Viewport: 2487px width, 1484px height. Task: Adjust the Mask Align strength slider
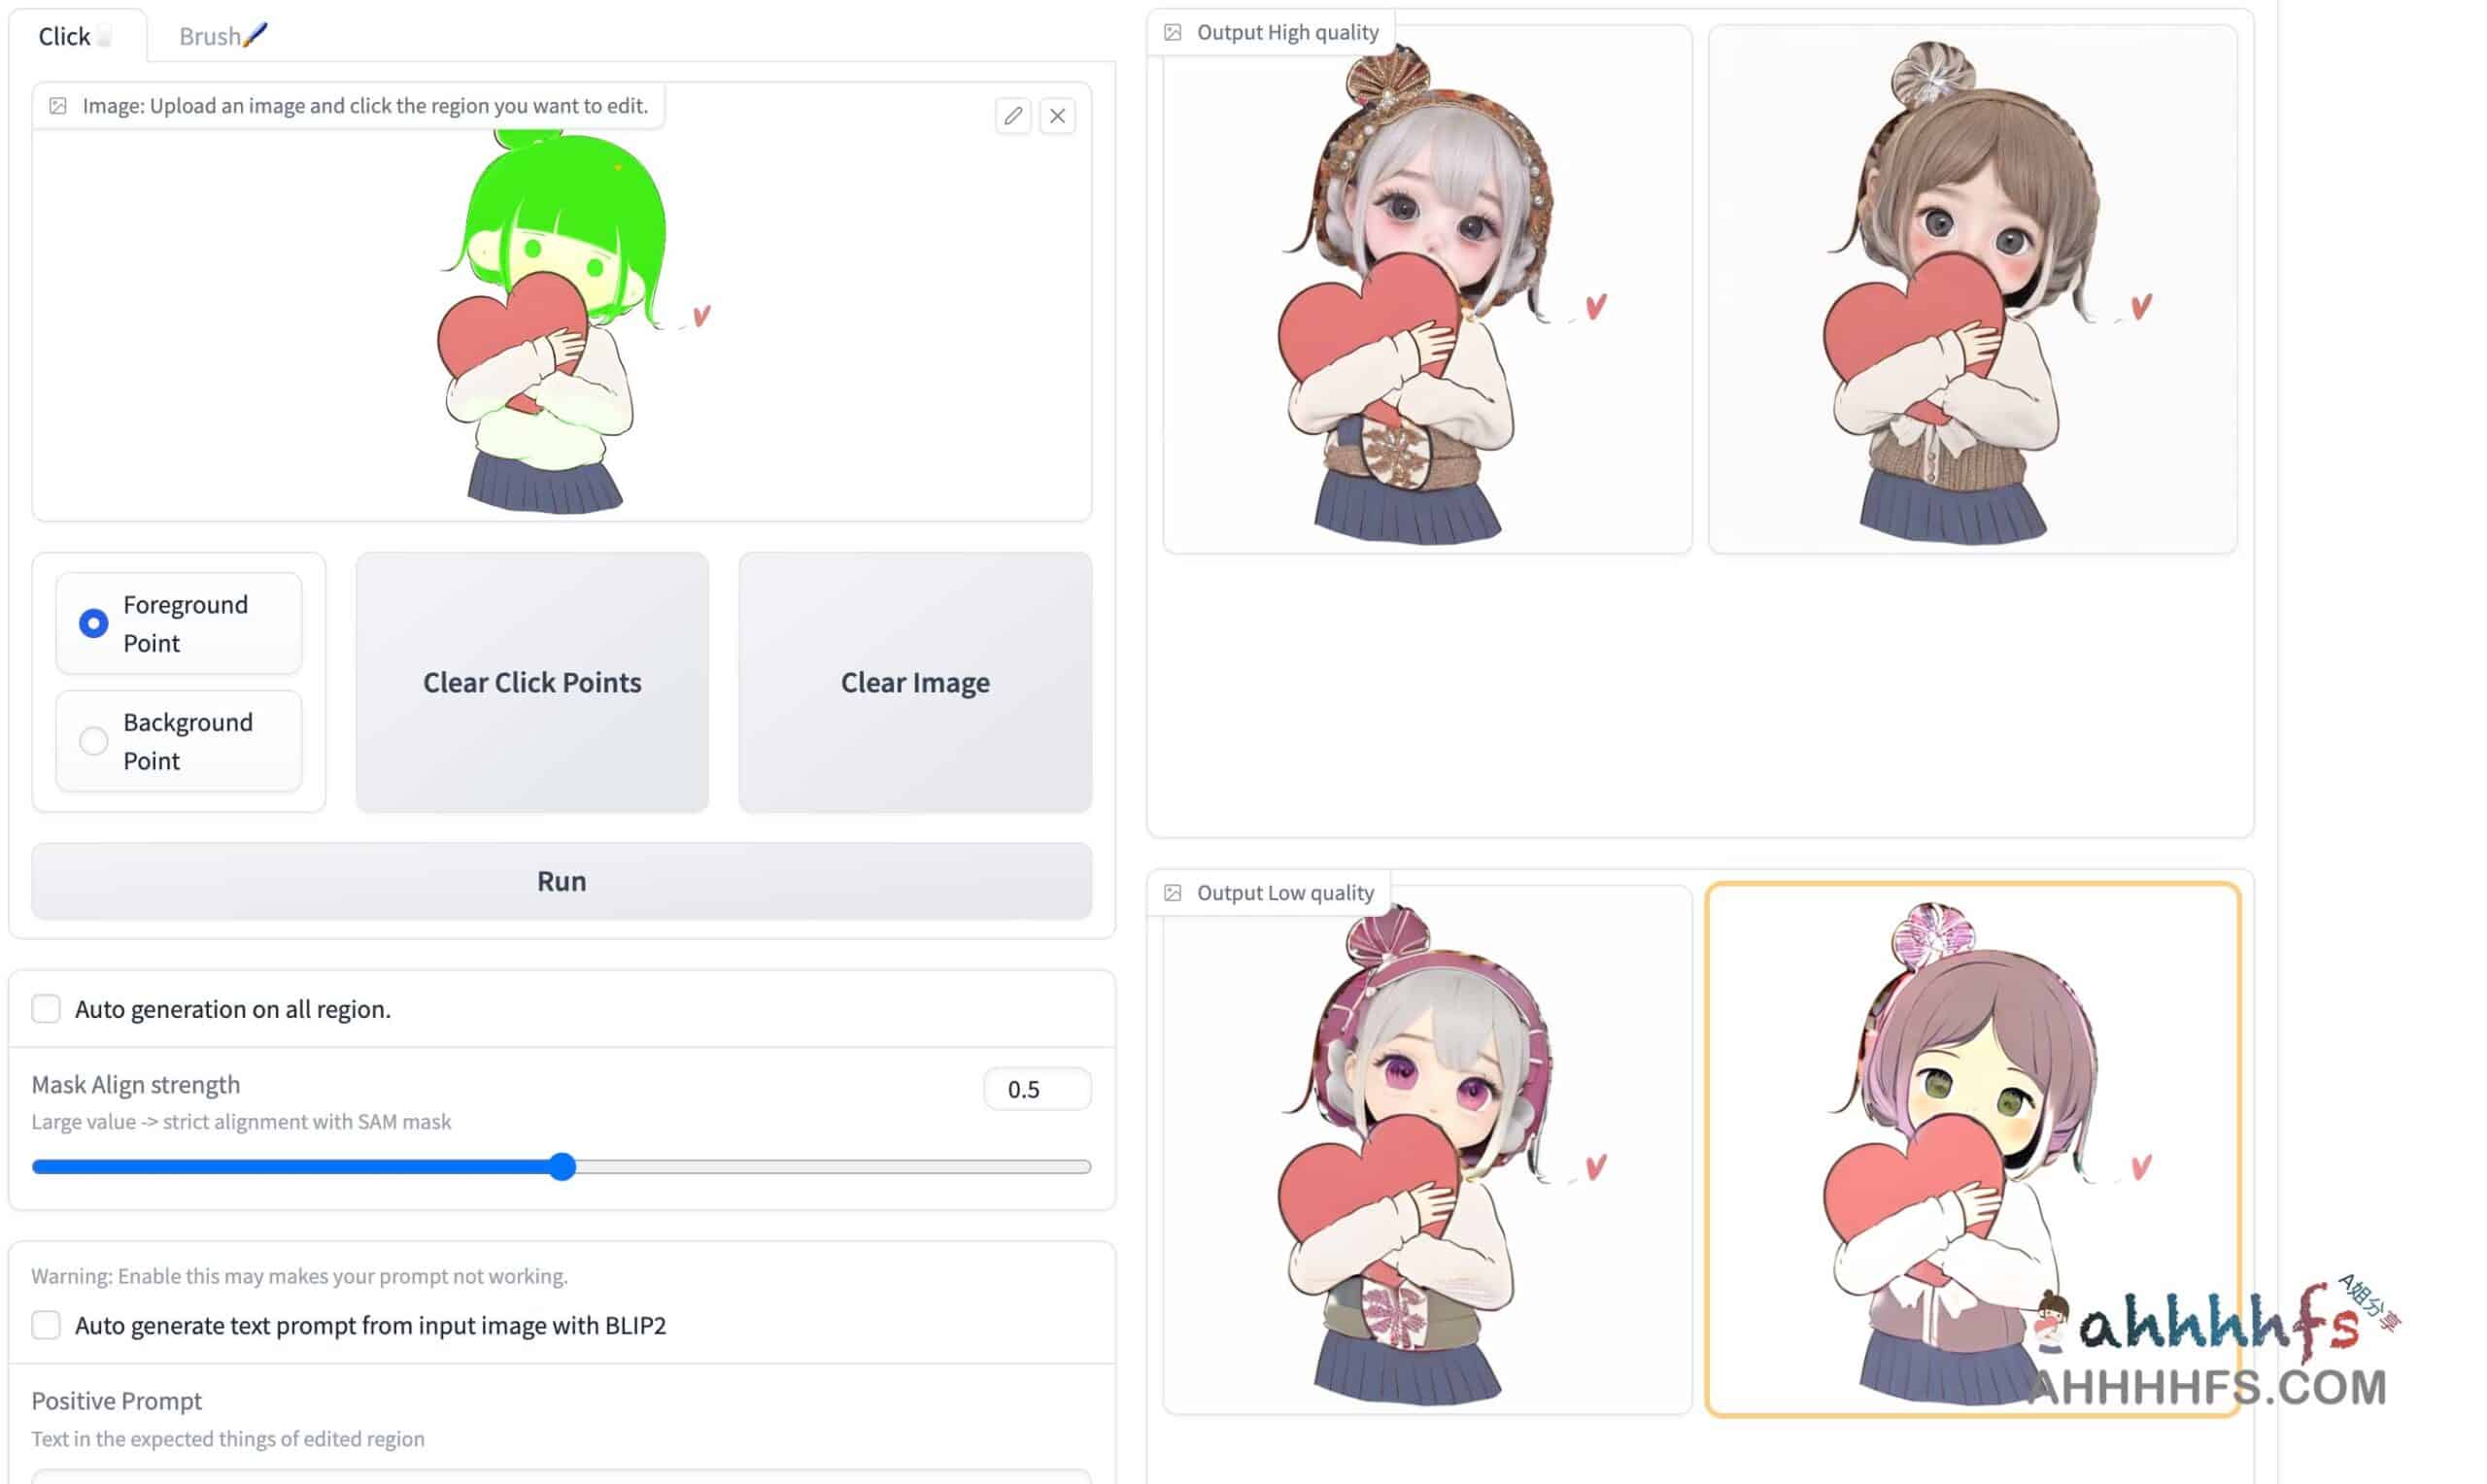point(563,1164)
